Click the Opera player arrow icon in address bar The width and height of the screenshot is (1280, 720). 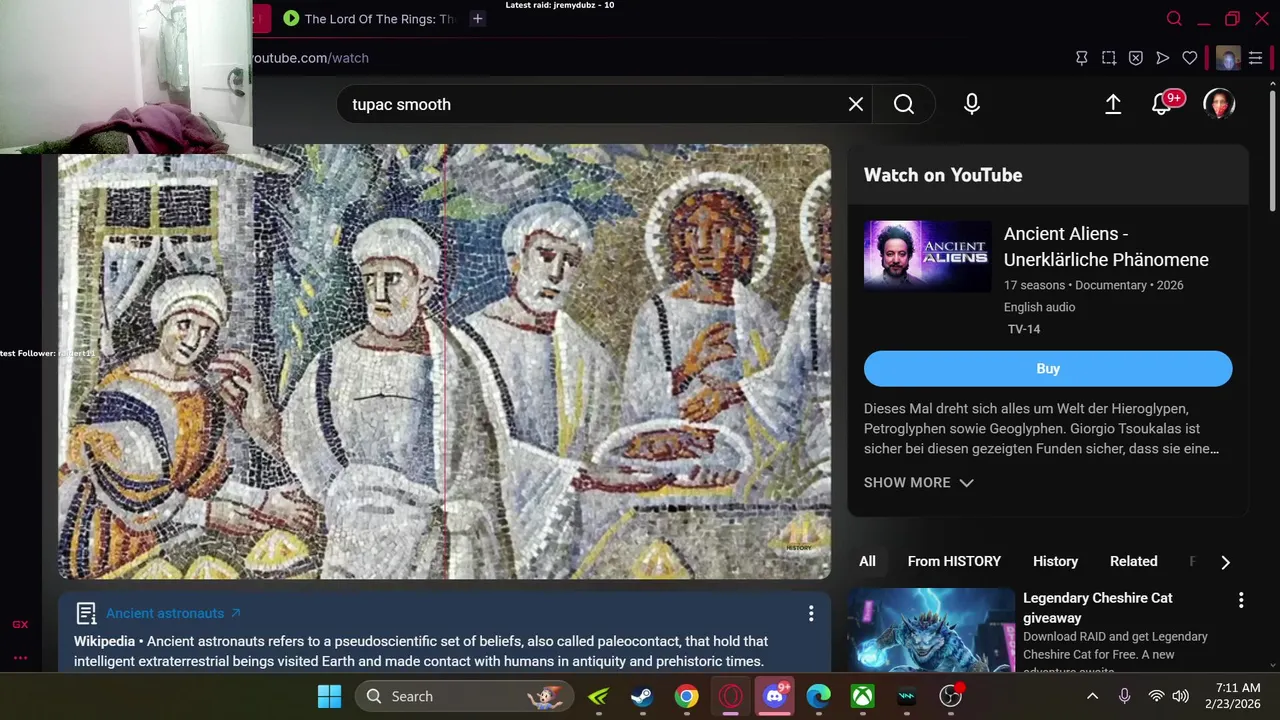click(1163, 58)
